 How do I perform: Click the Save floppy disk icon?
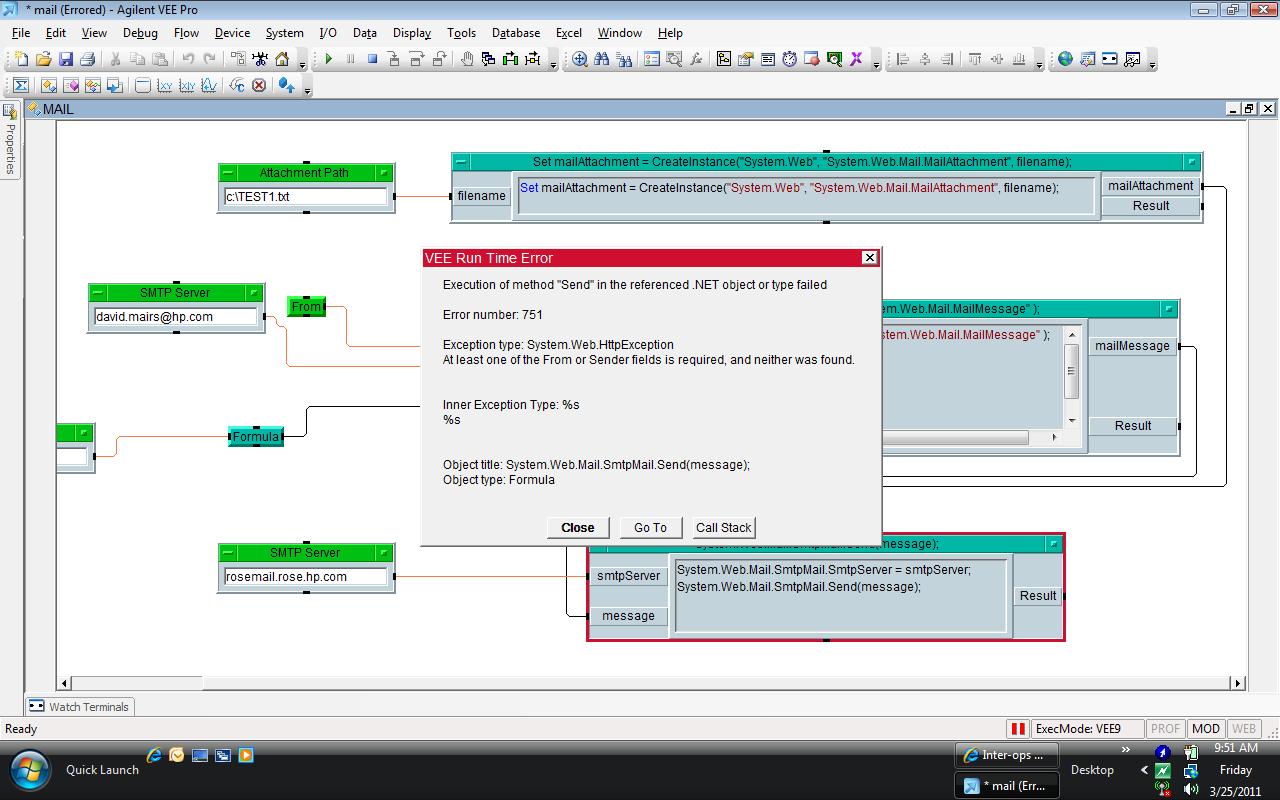65,60
